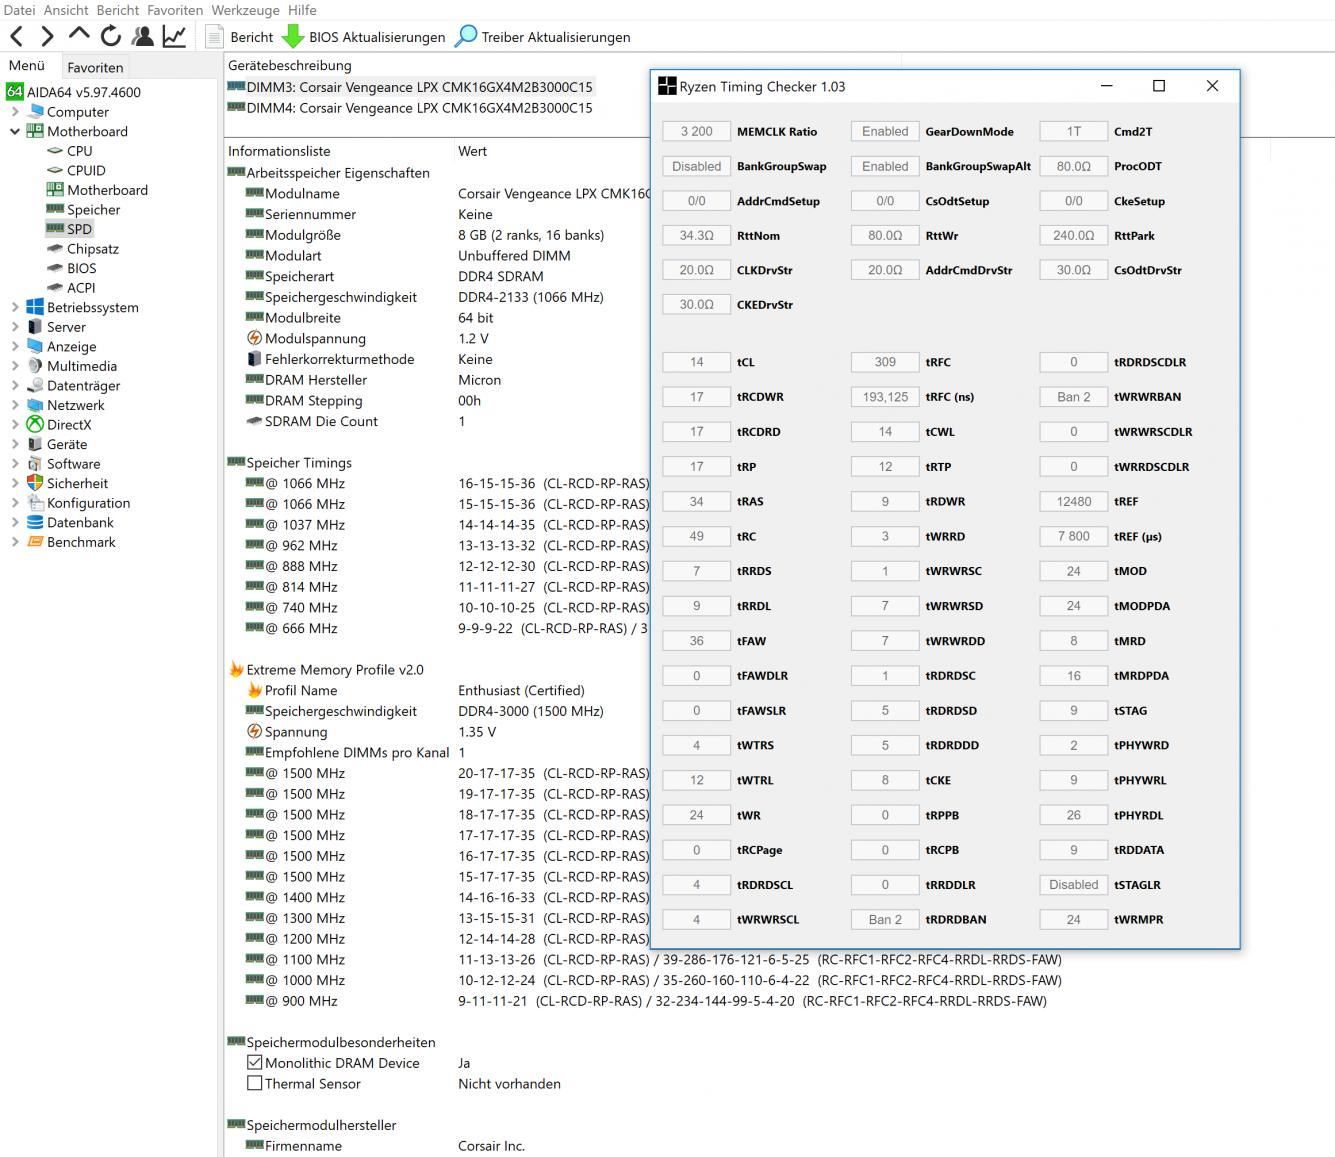Screen dimensions: 1335x1157
Task: Select BIOS chip icon item
Action: point(55,268)
